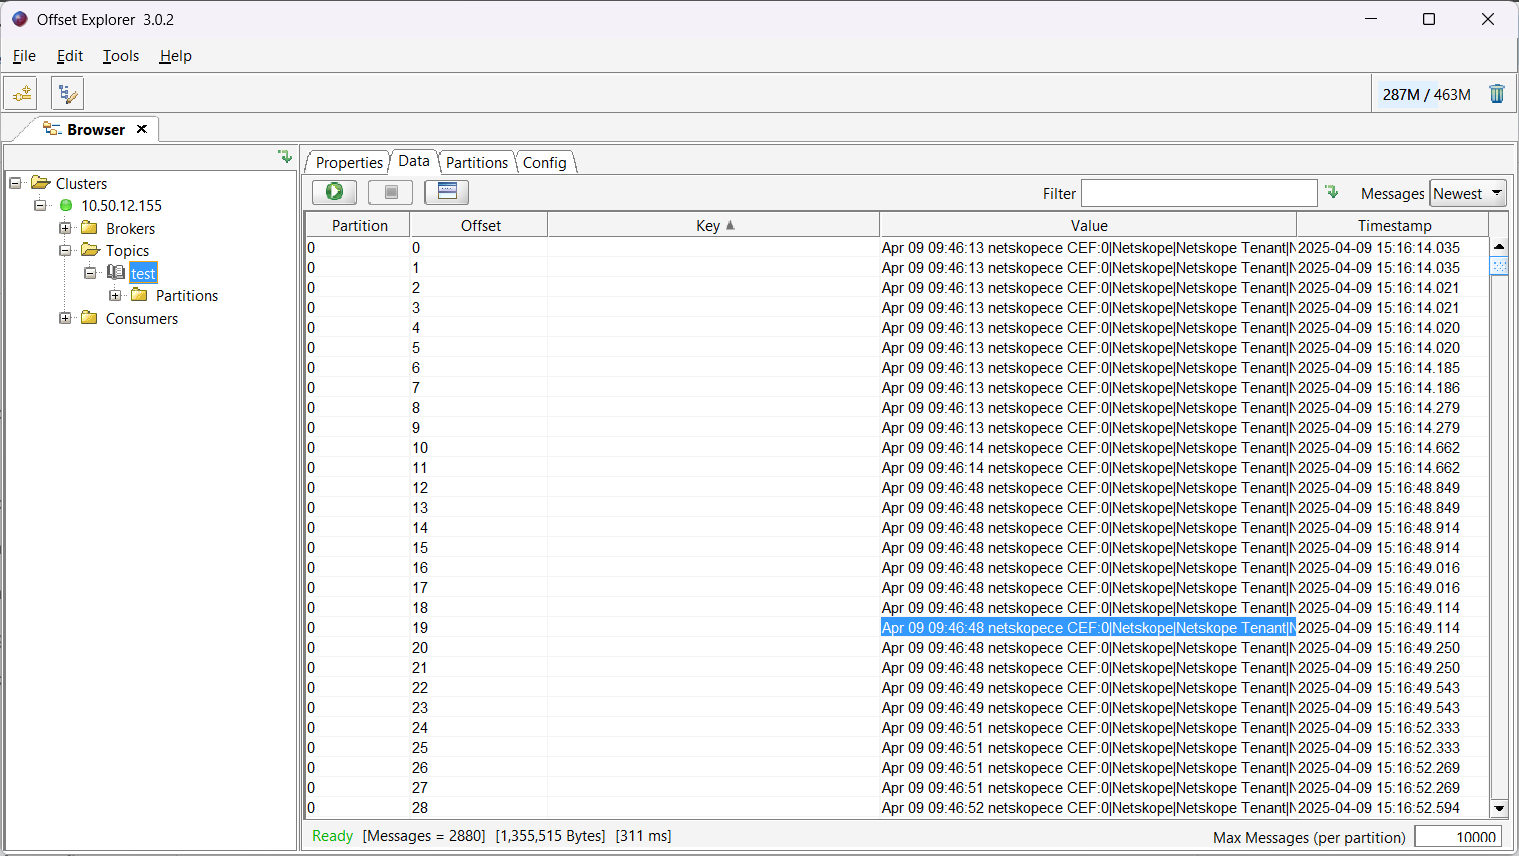Switch to the Properties tab
This screenshot has height=856, width=1519.
(349, 162)
